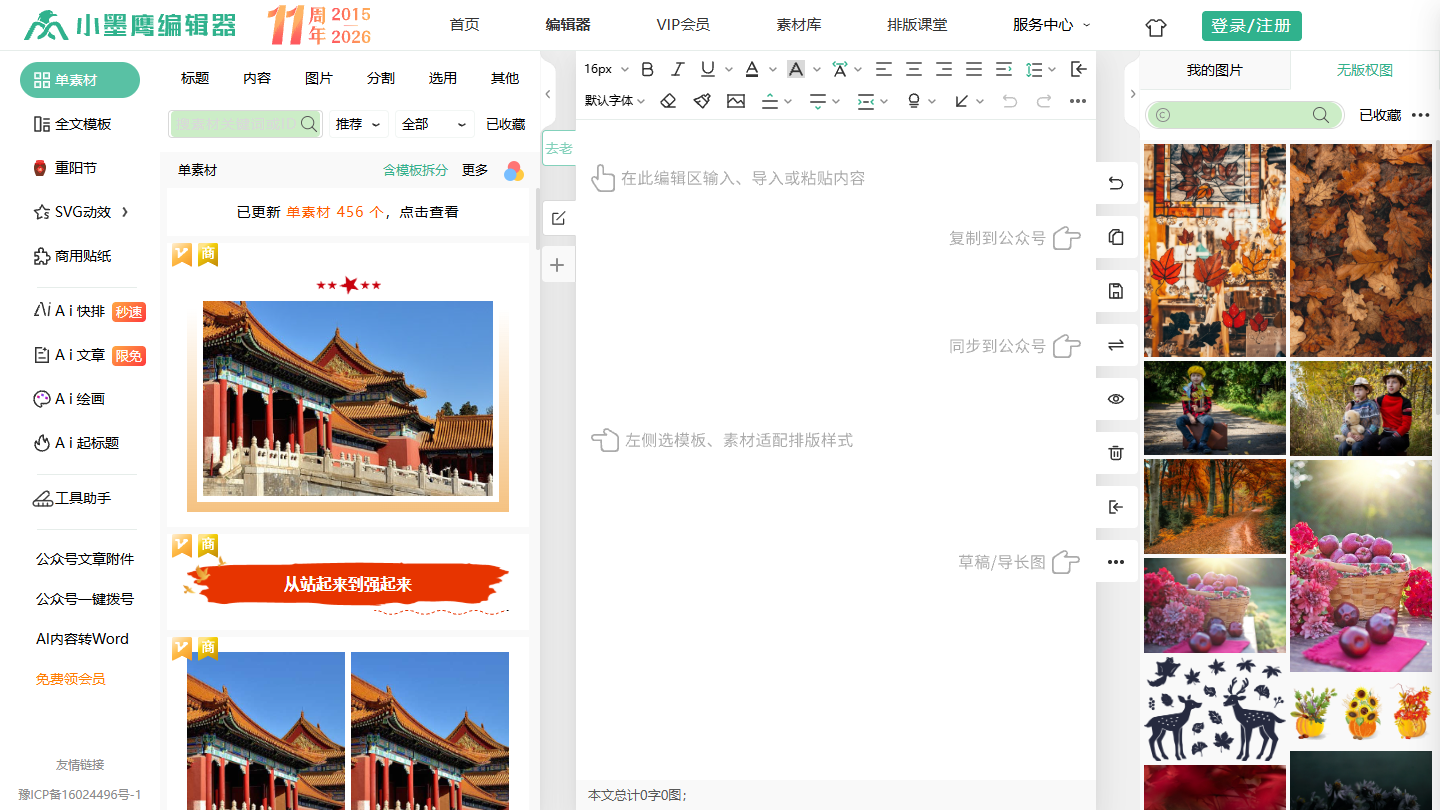This screenshot has width=1440, height=810.
Task: Search materials with the magnifier icon
Action: click(x=309, y=124)
